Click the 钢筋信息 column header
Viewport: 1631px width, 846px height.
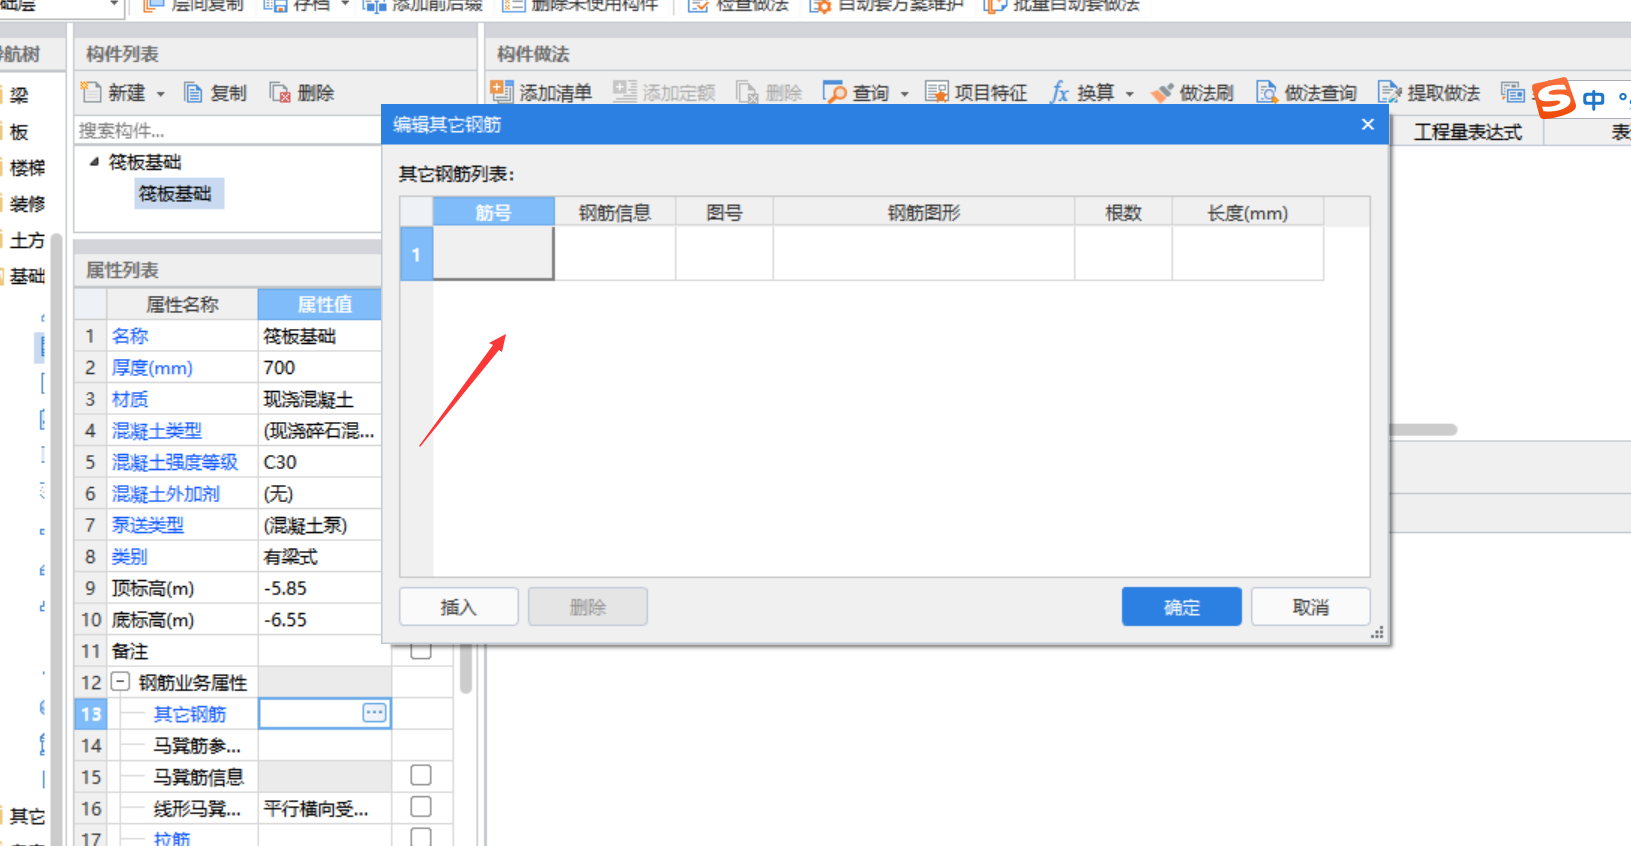click(615, 212)
